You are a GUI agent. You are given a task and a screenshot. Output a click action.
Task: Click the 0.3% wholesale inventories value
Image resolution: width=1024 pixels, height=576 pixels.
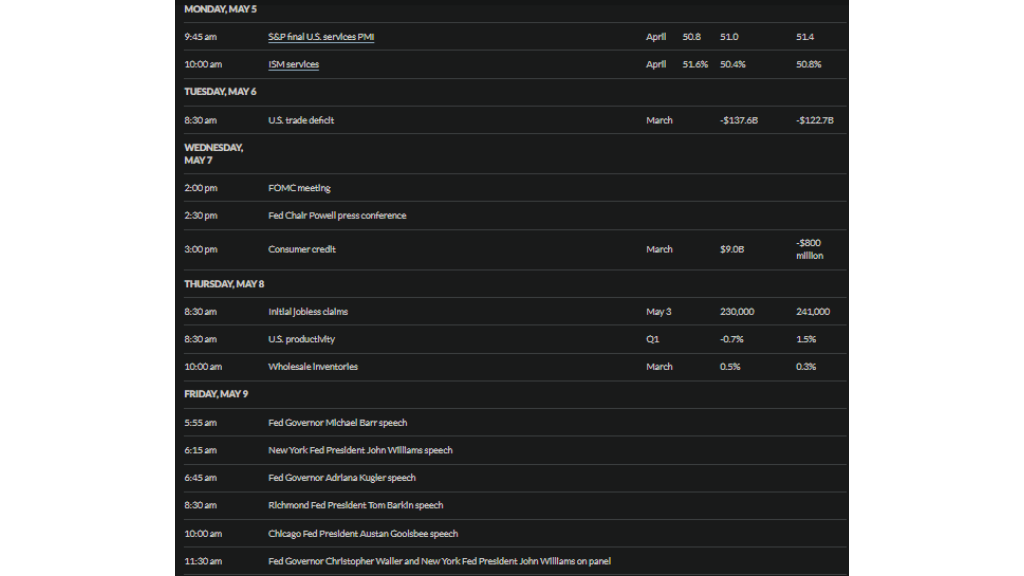tap(806, 366)
